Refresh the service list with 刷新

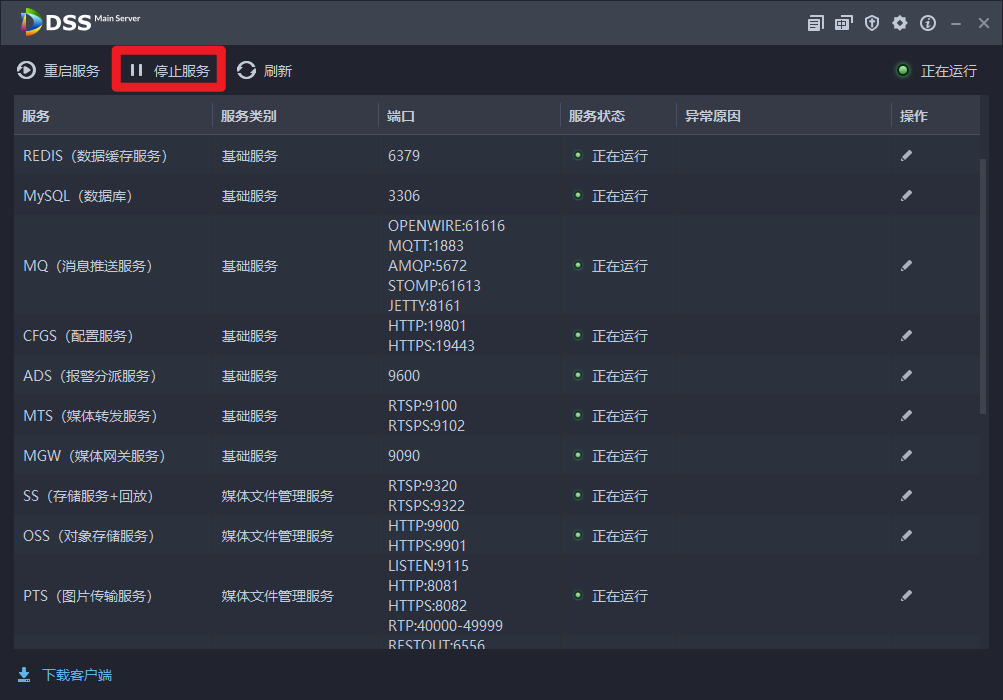[265, 71]
